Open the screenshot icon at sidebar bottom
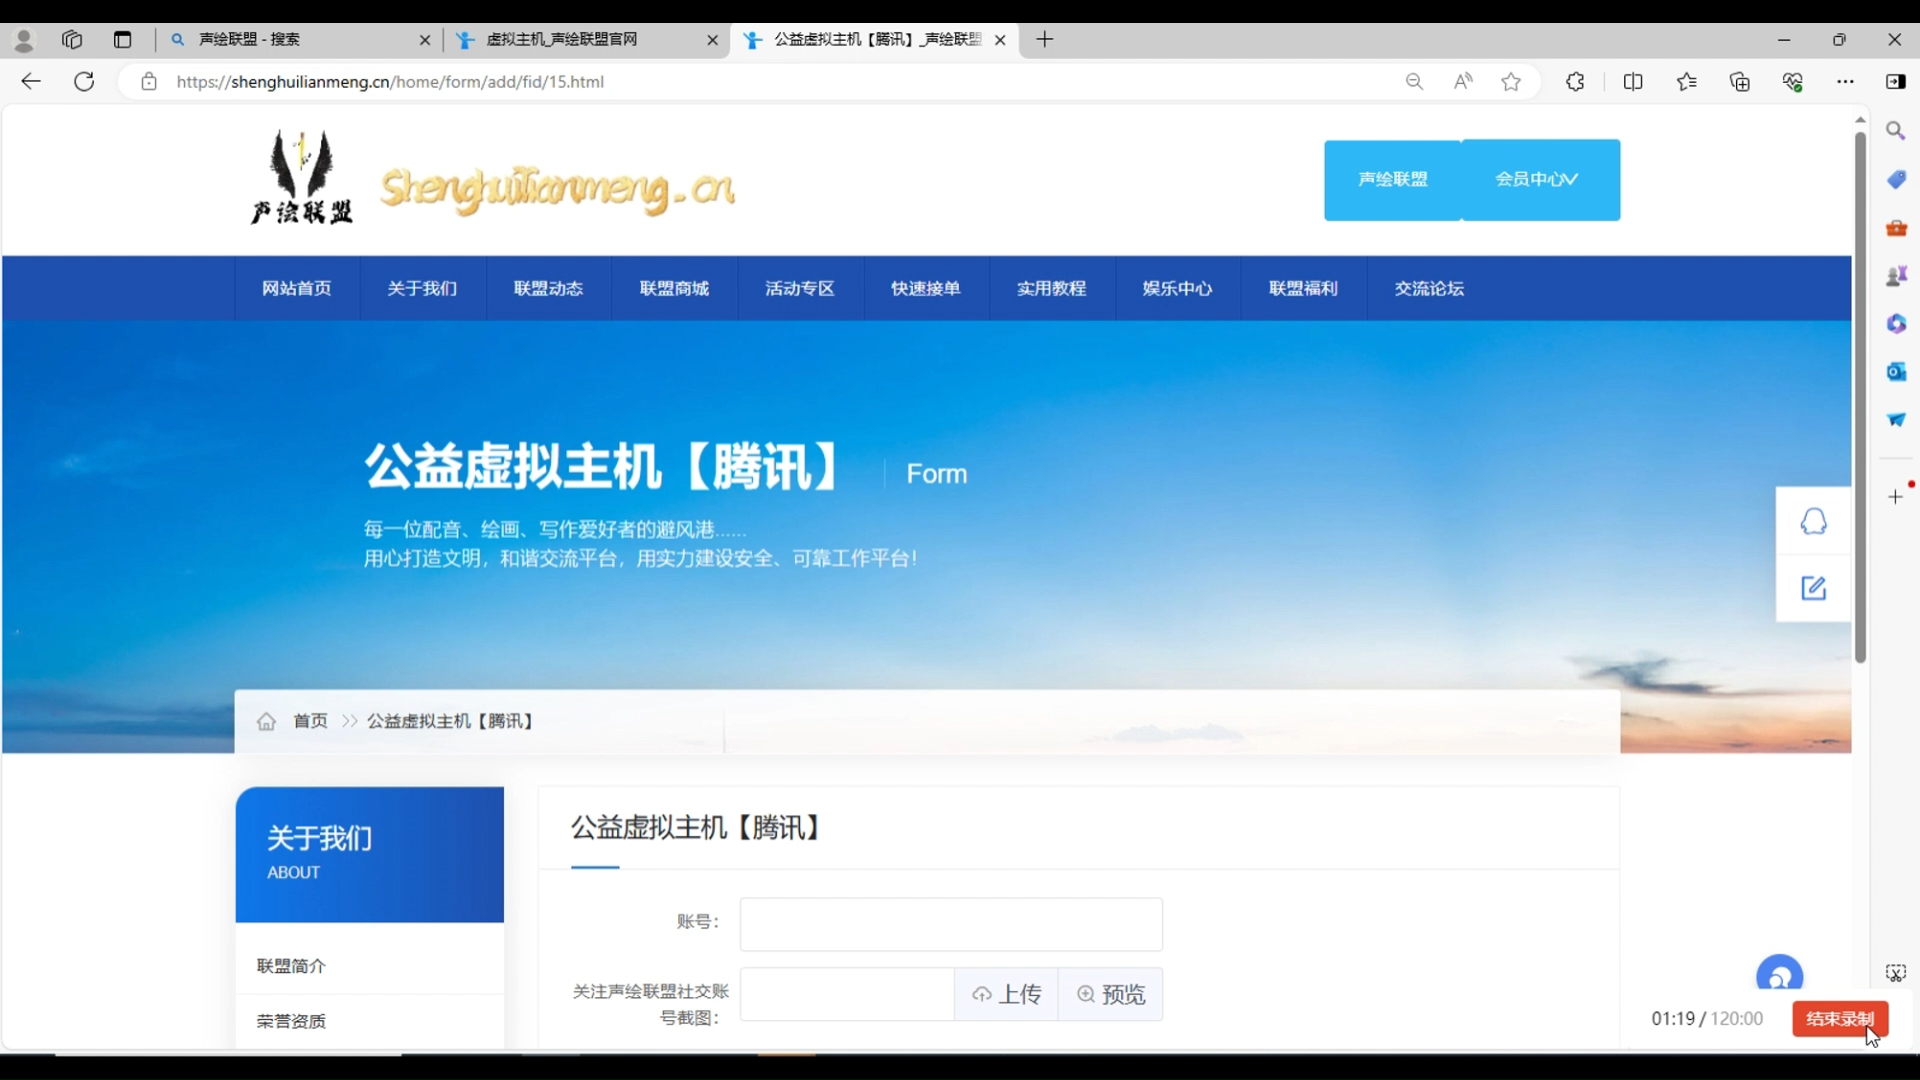The image size is (1920, 1080). point(1896,973)
